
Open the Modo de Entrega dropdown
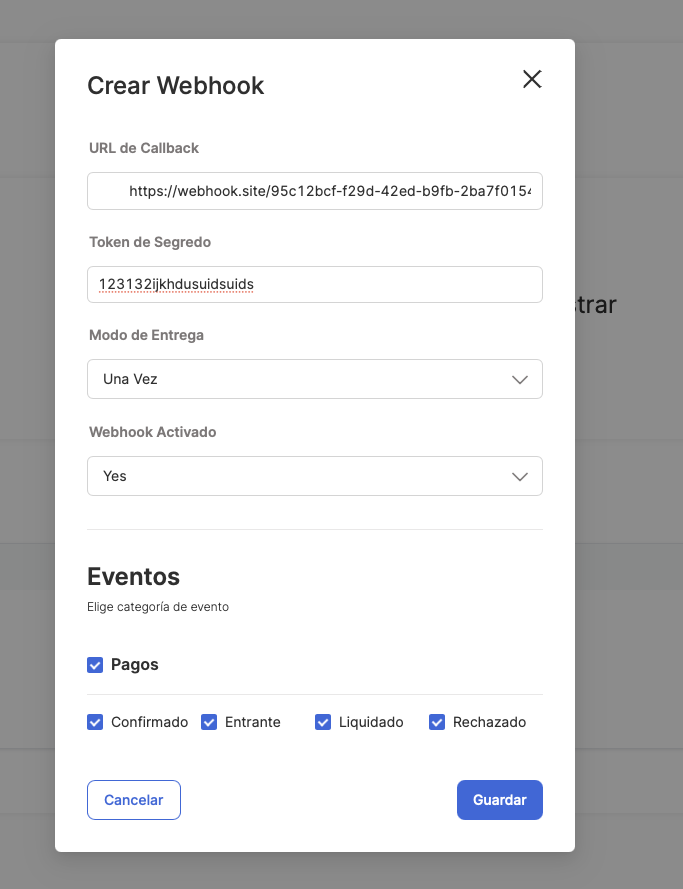tap(315, 379)
